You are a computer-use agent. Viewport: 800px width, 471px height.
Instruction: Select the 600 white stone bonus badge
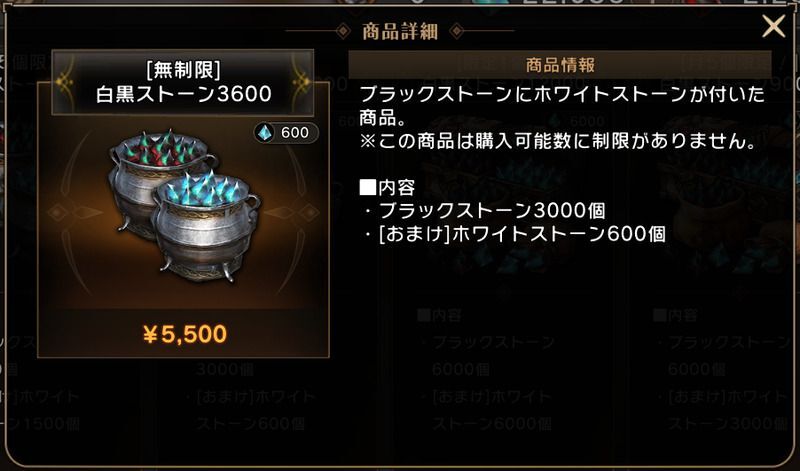[x=286, y=133]
